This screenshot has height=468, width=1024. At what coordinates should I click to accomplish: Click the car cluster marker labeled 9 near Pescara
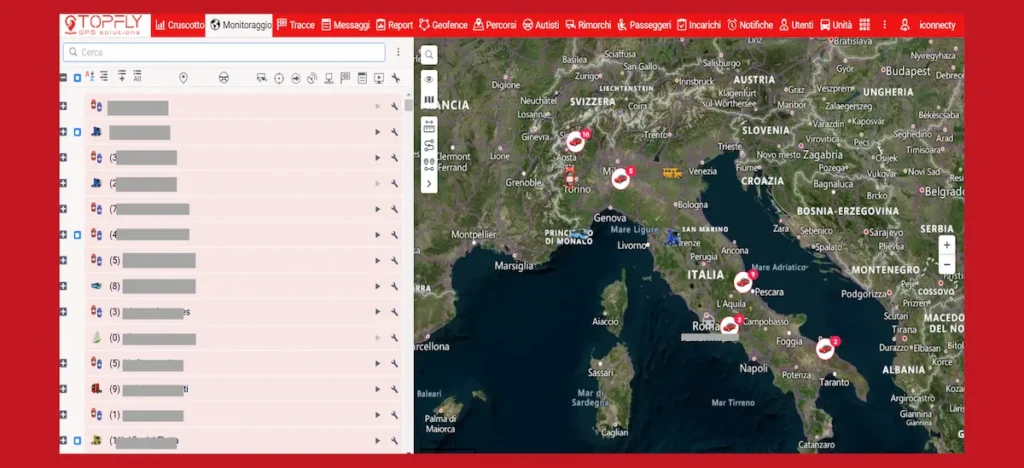pyautogui.click(x=743, y=281)
